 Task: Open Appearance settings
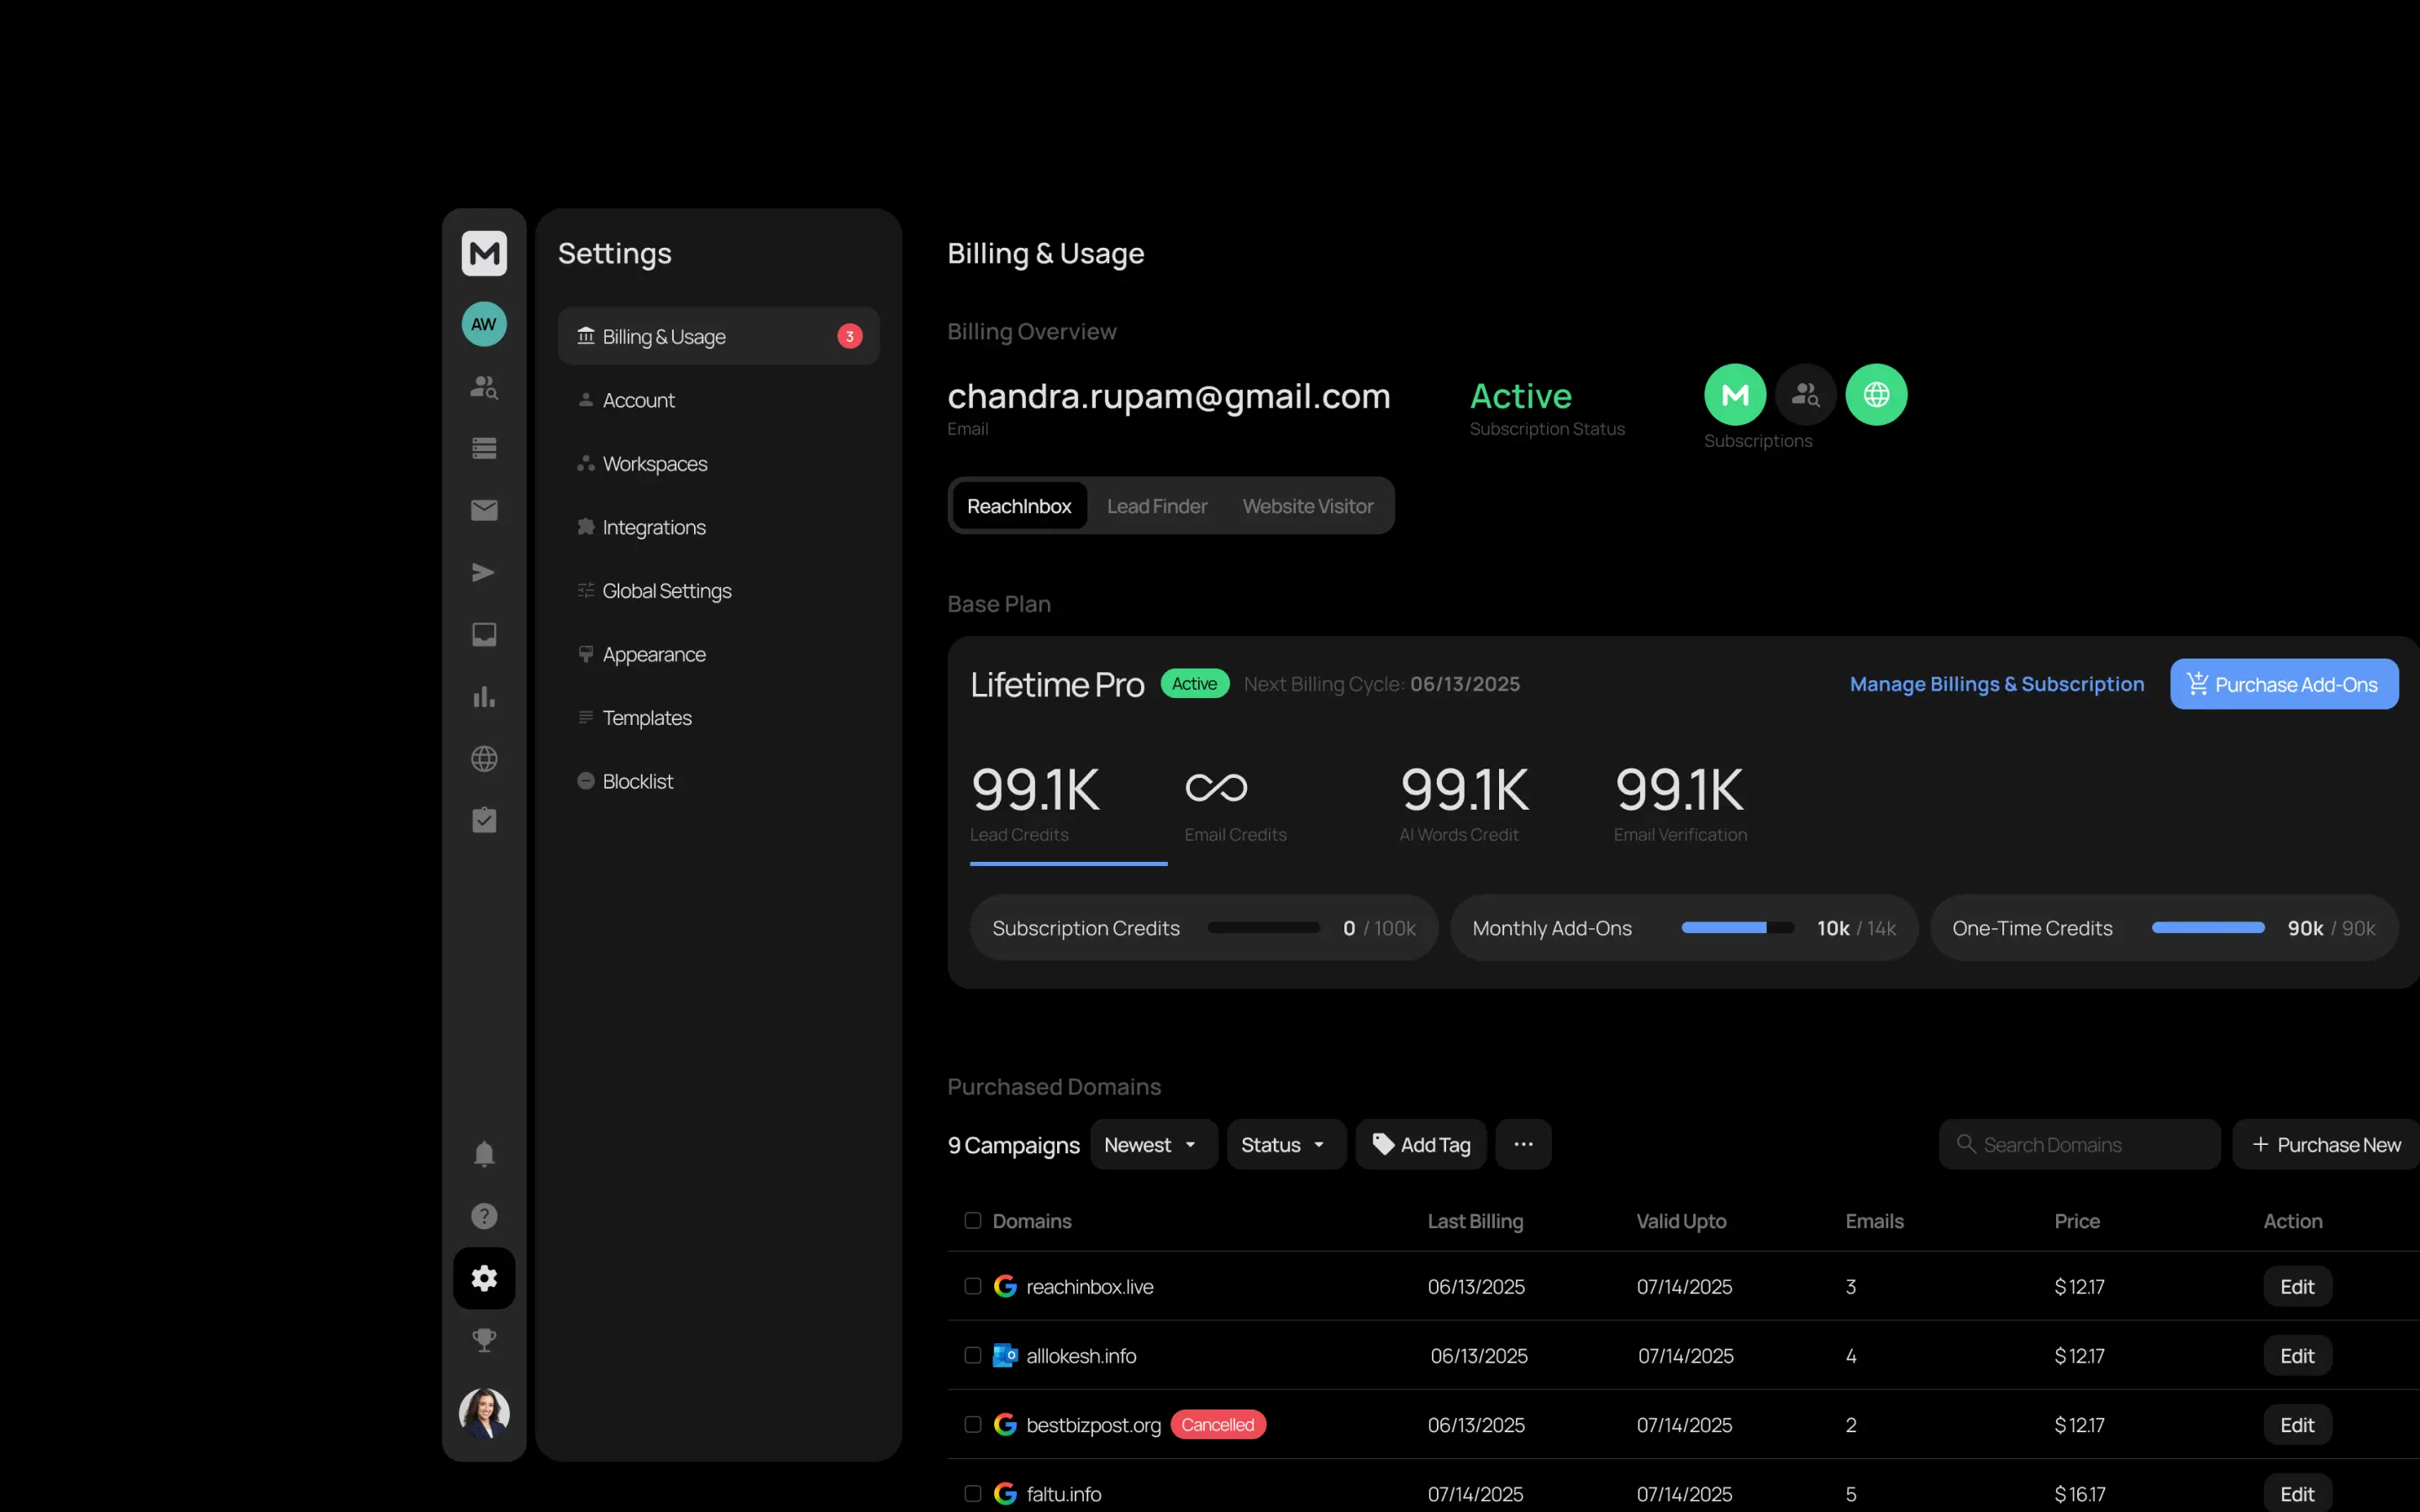coord(718,654)
